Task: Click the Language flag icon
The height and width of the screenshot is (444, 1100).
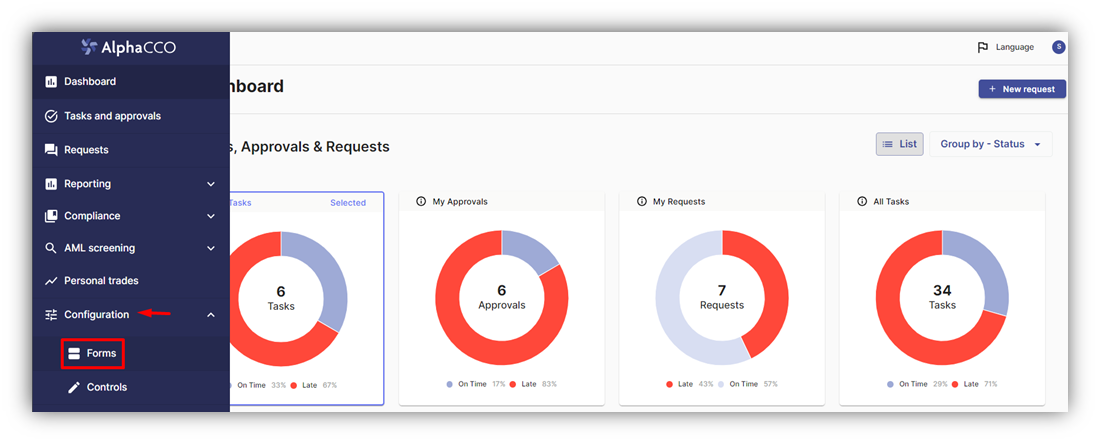Action: [x=983, y=48]
